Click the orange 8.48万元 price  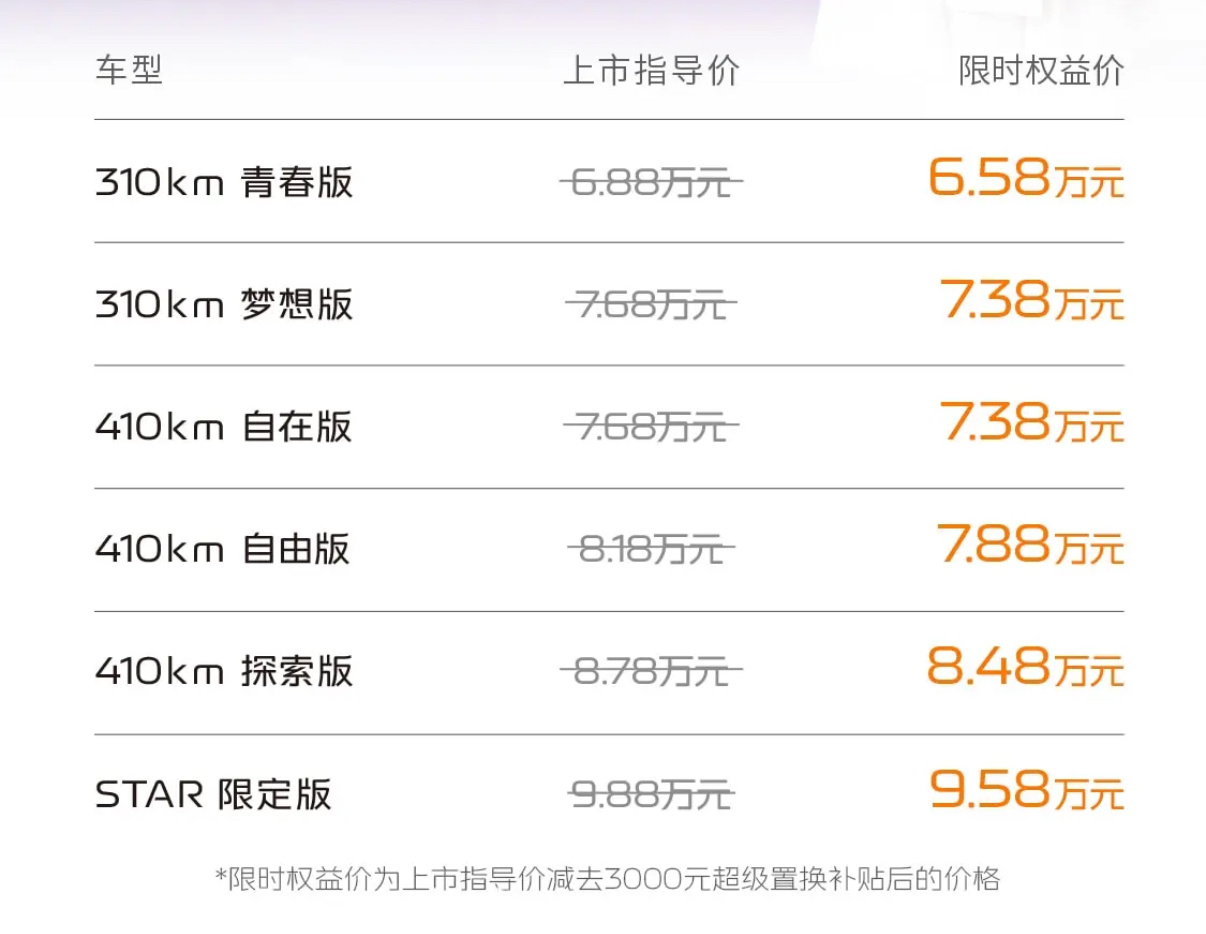click(1026, 668)
